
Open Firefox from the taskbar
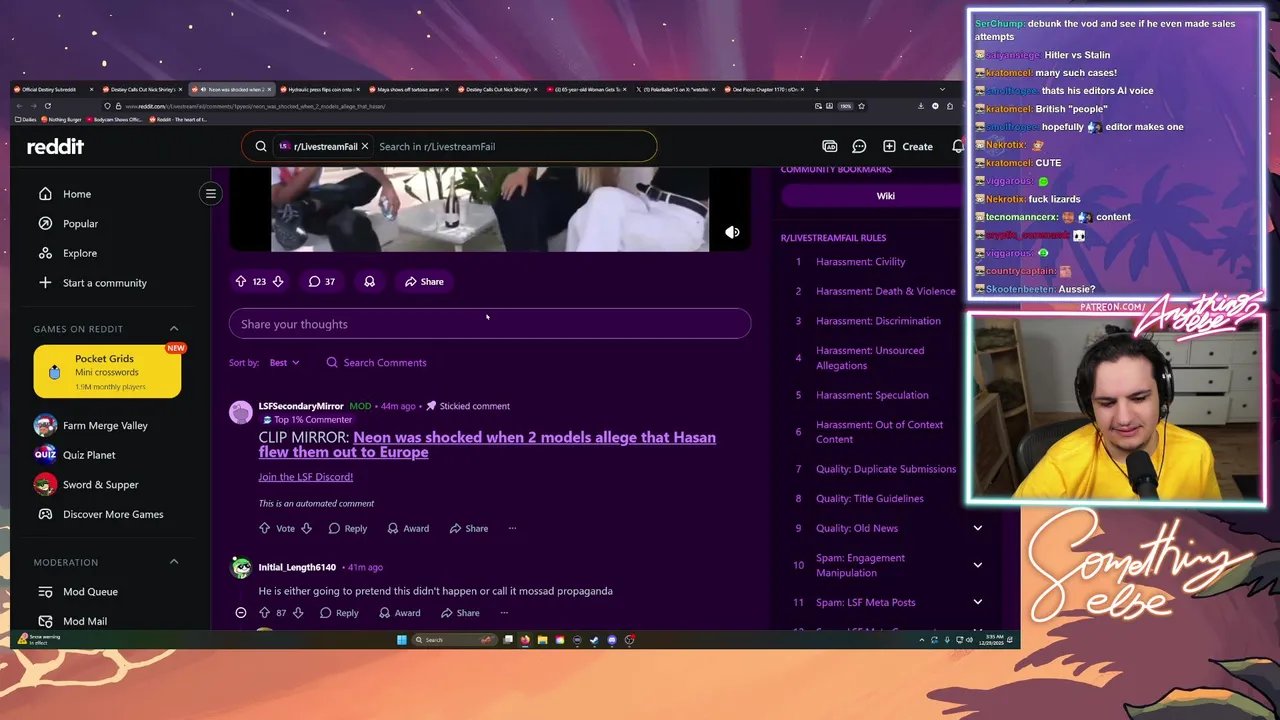coord(525,640)
